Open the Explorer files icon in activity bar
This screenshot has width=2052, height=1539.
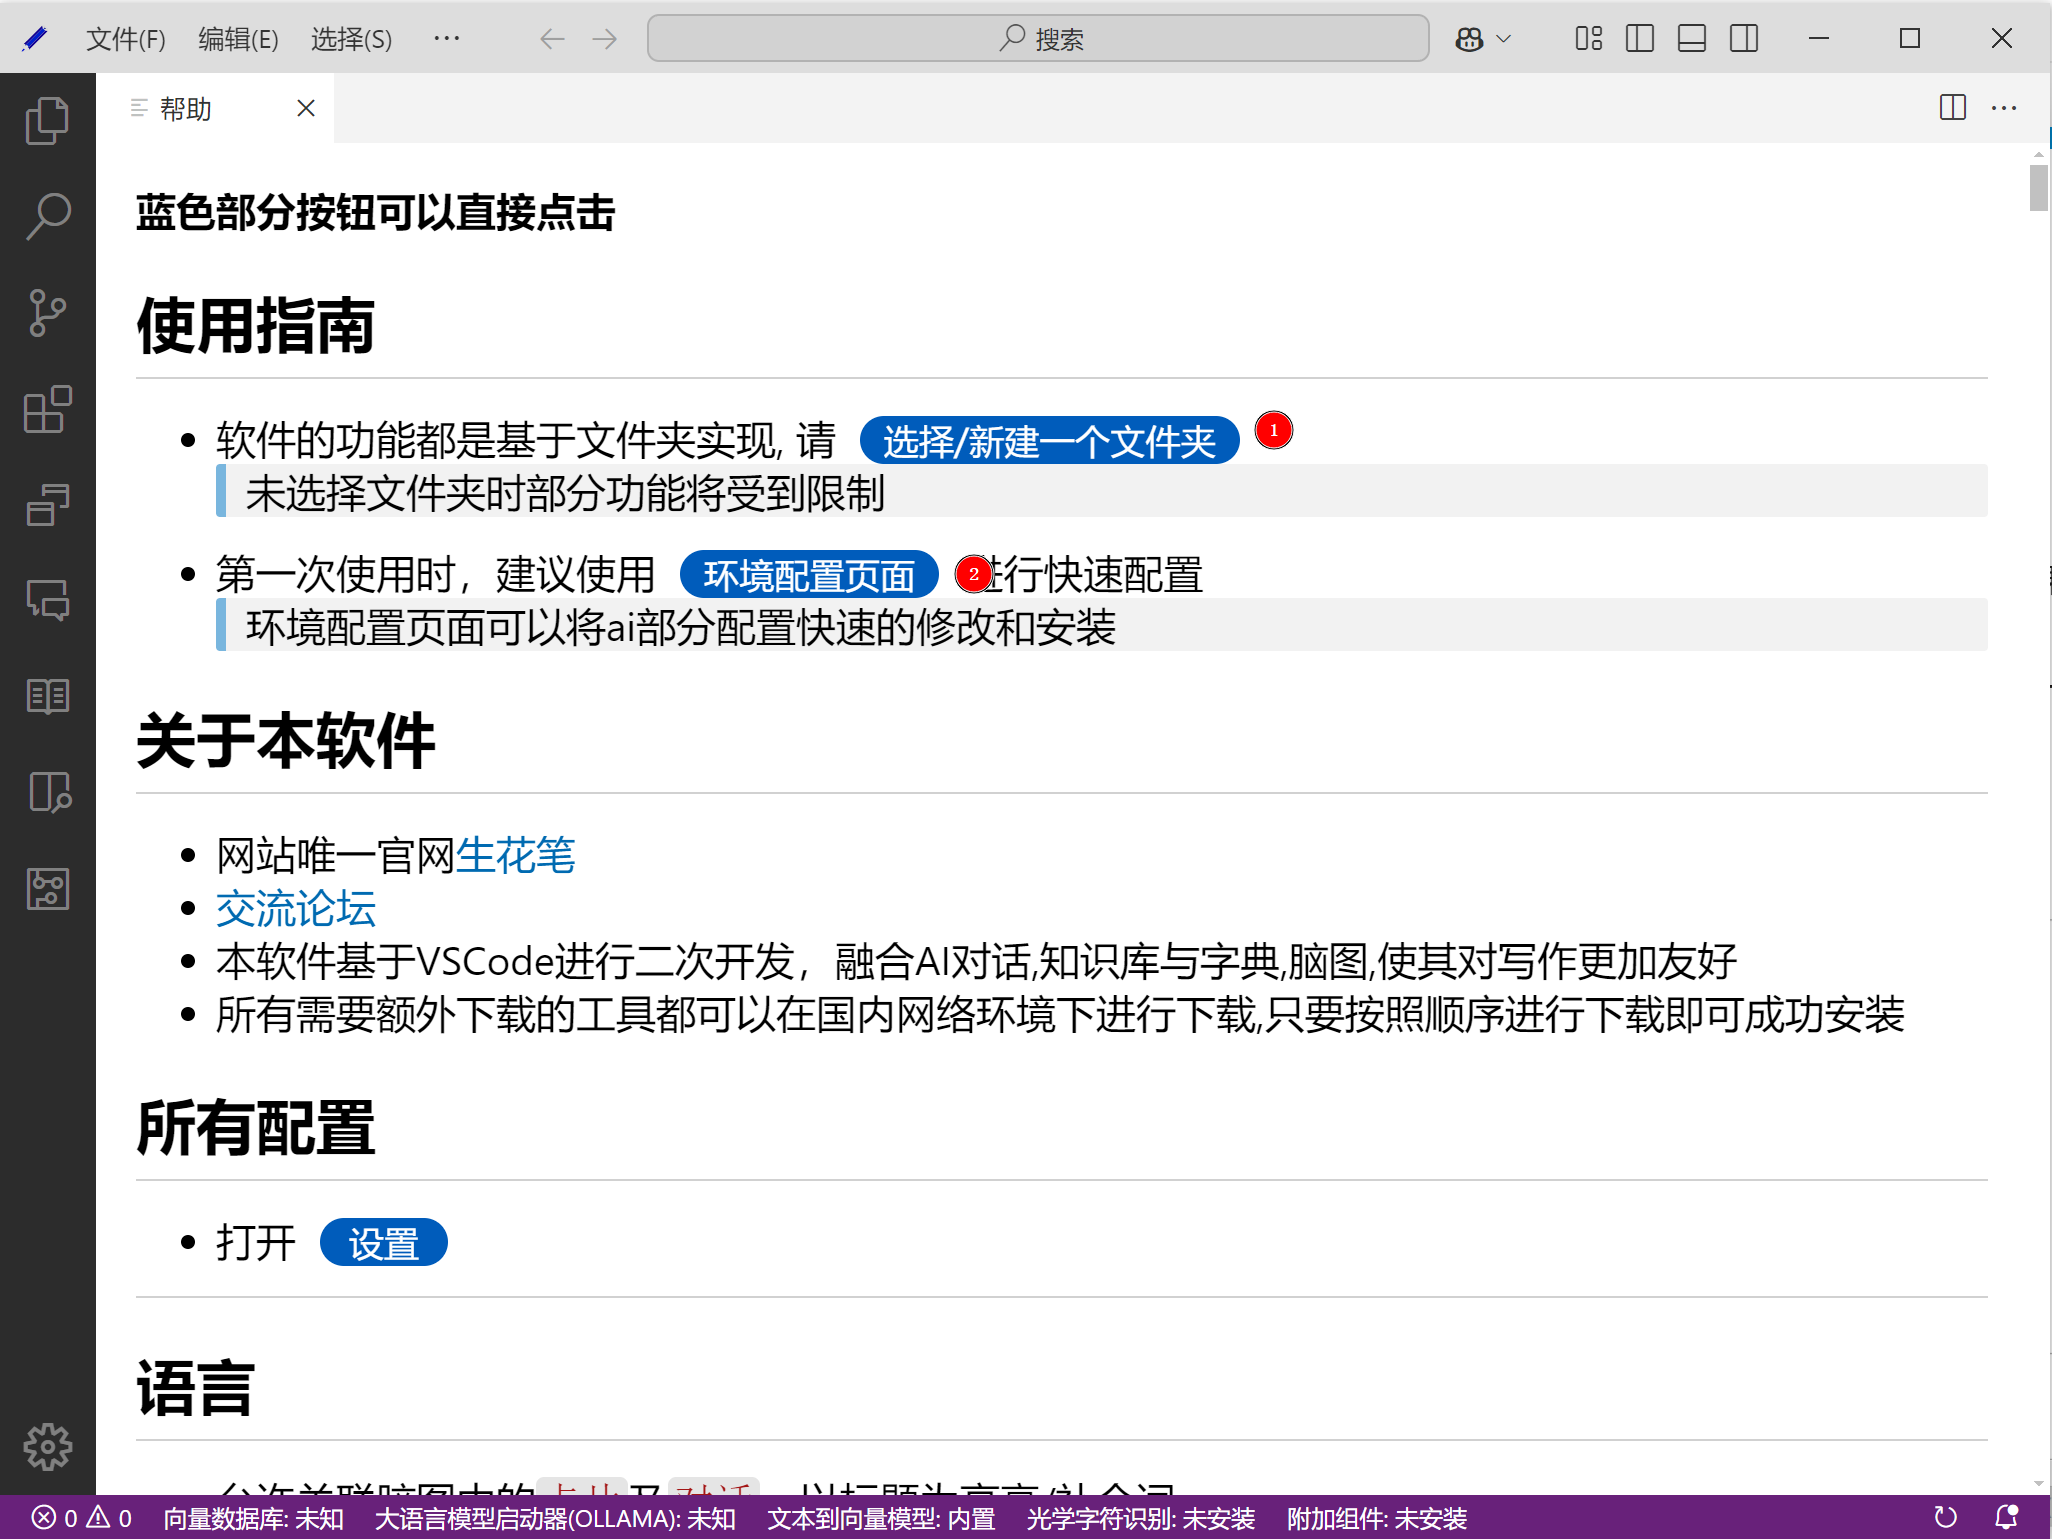47,121
